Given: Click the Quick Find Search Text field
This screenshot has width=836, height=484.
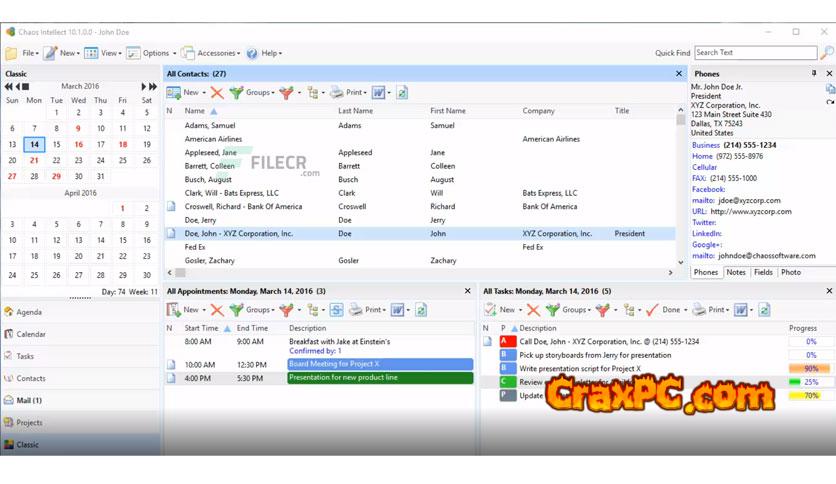Looking at the screenshot, I should click(x=755, y=52).
